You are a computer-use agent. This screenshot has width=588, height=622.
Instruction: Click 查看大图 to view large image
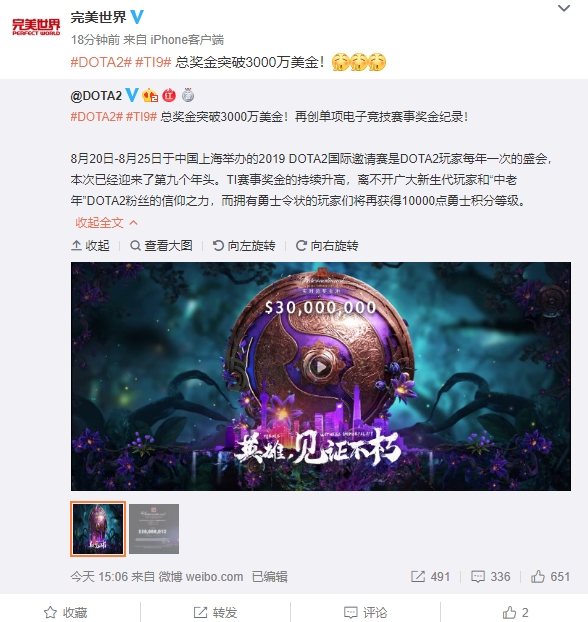coord(161,246)
